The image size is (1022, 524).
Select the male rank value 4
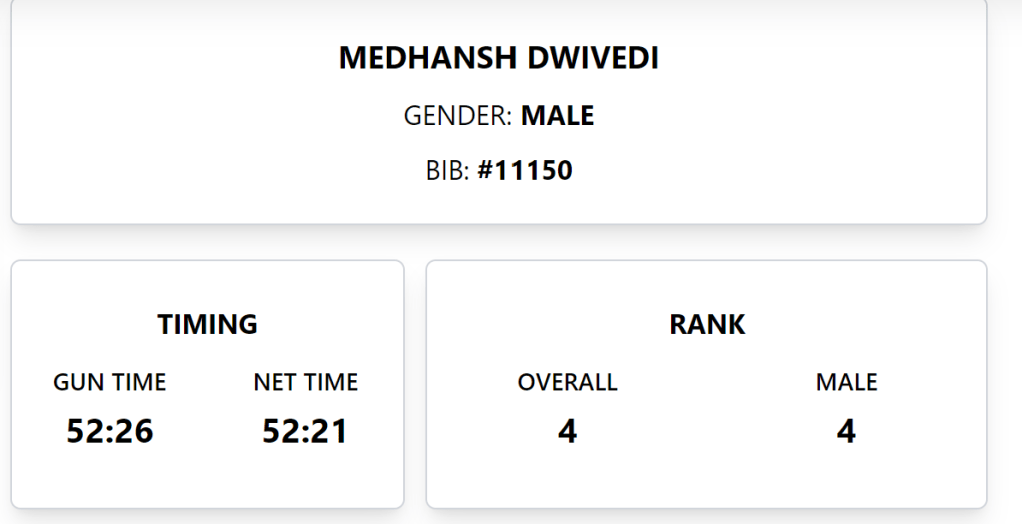pyautogui.click(x=846, y=431)
